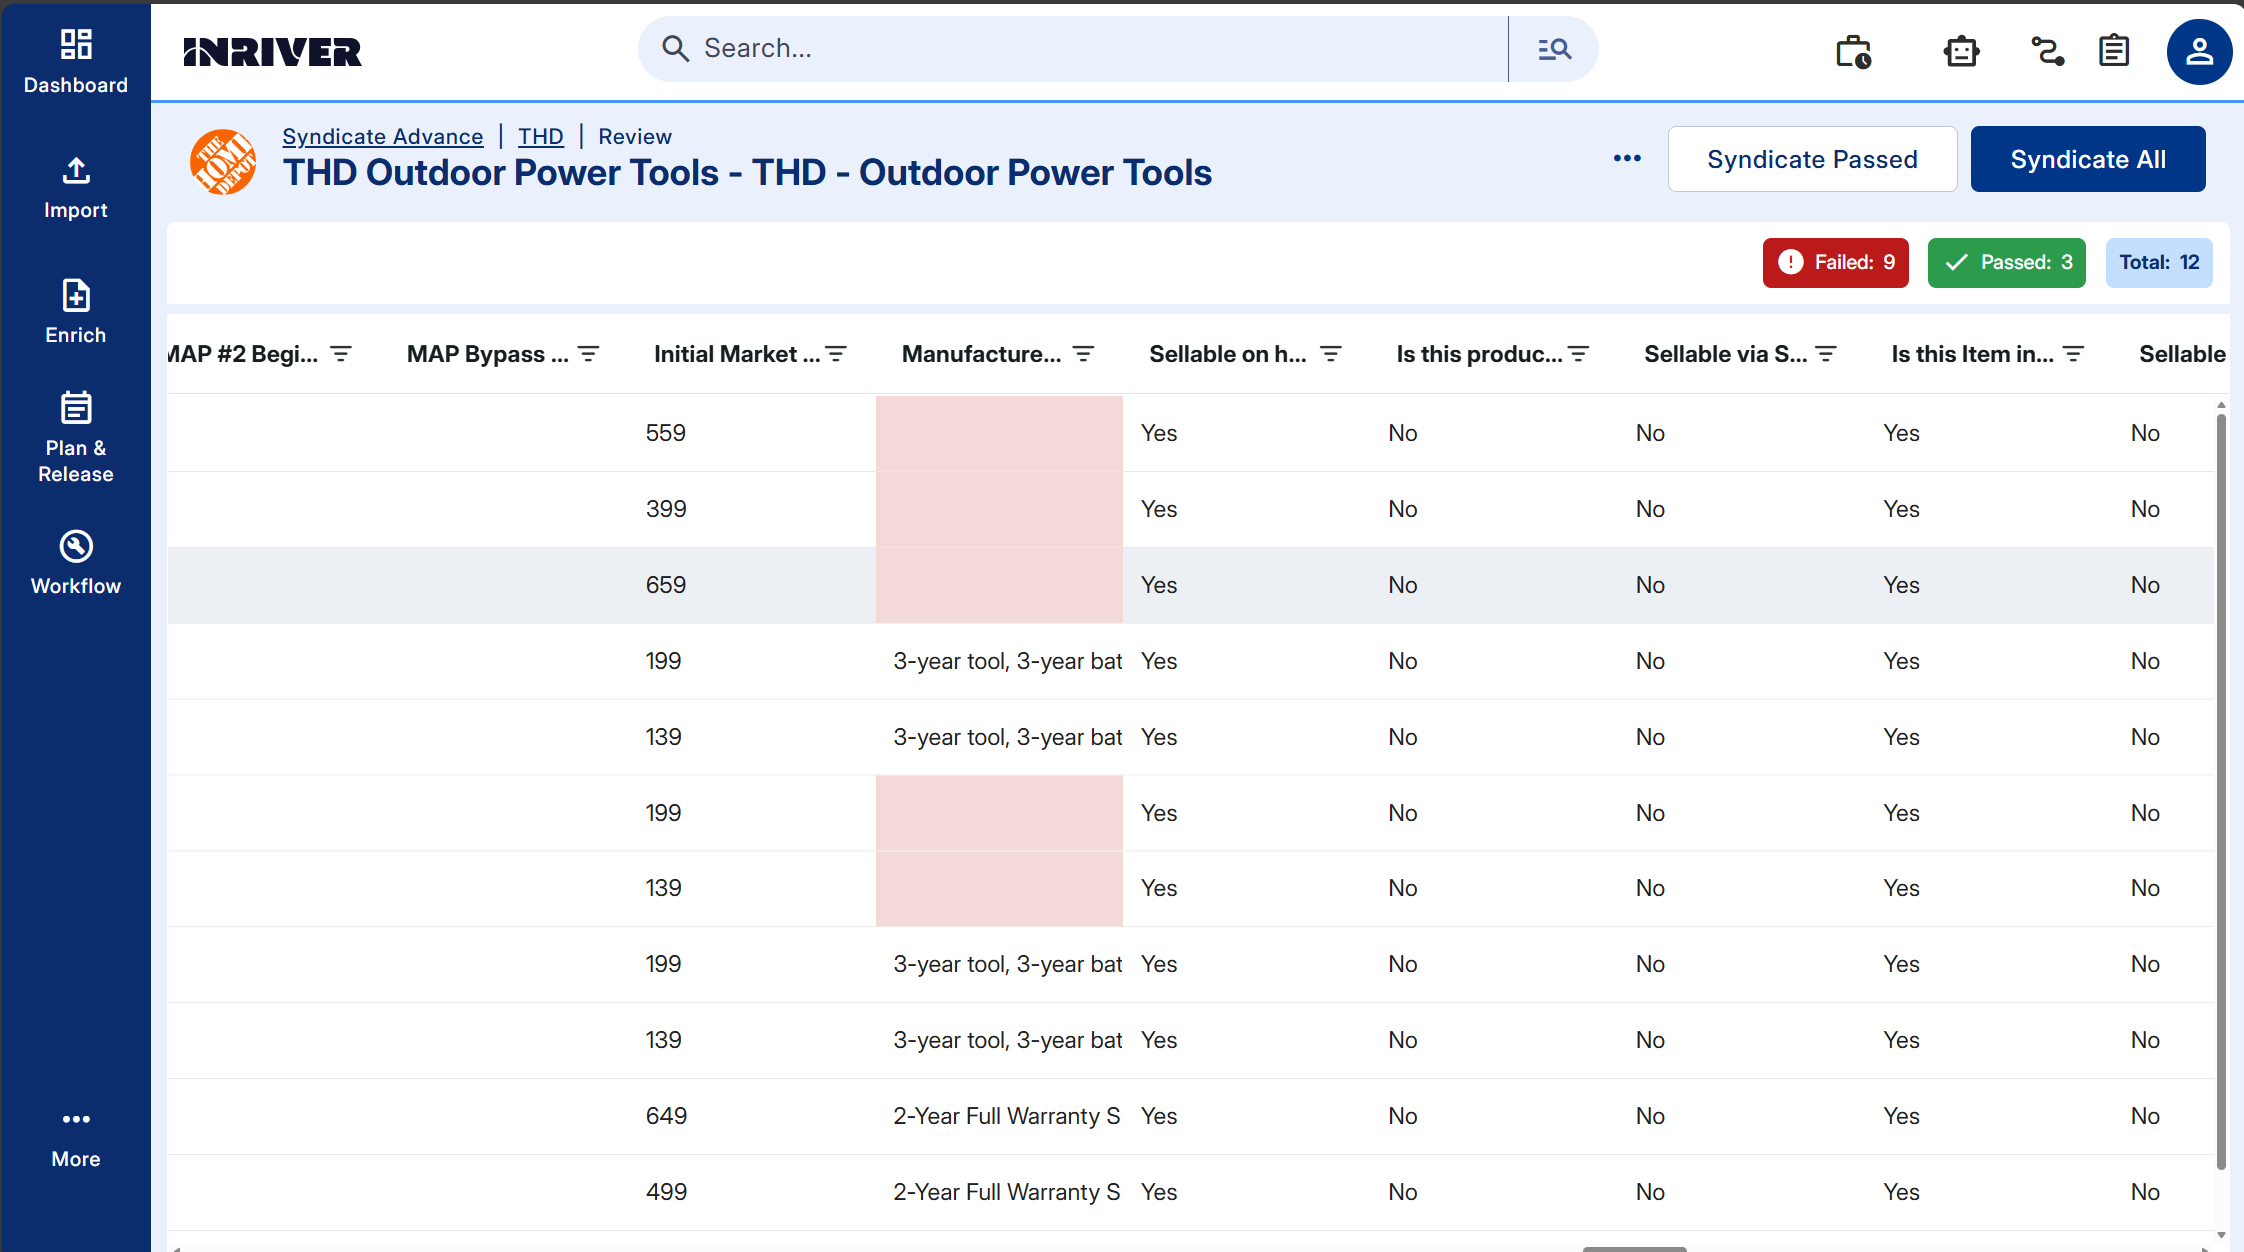Open the user profile avatar
The height and width of the screenshot is (1252, 2244).
click(x=2199, y=52)
